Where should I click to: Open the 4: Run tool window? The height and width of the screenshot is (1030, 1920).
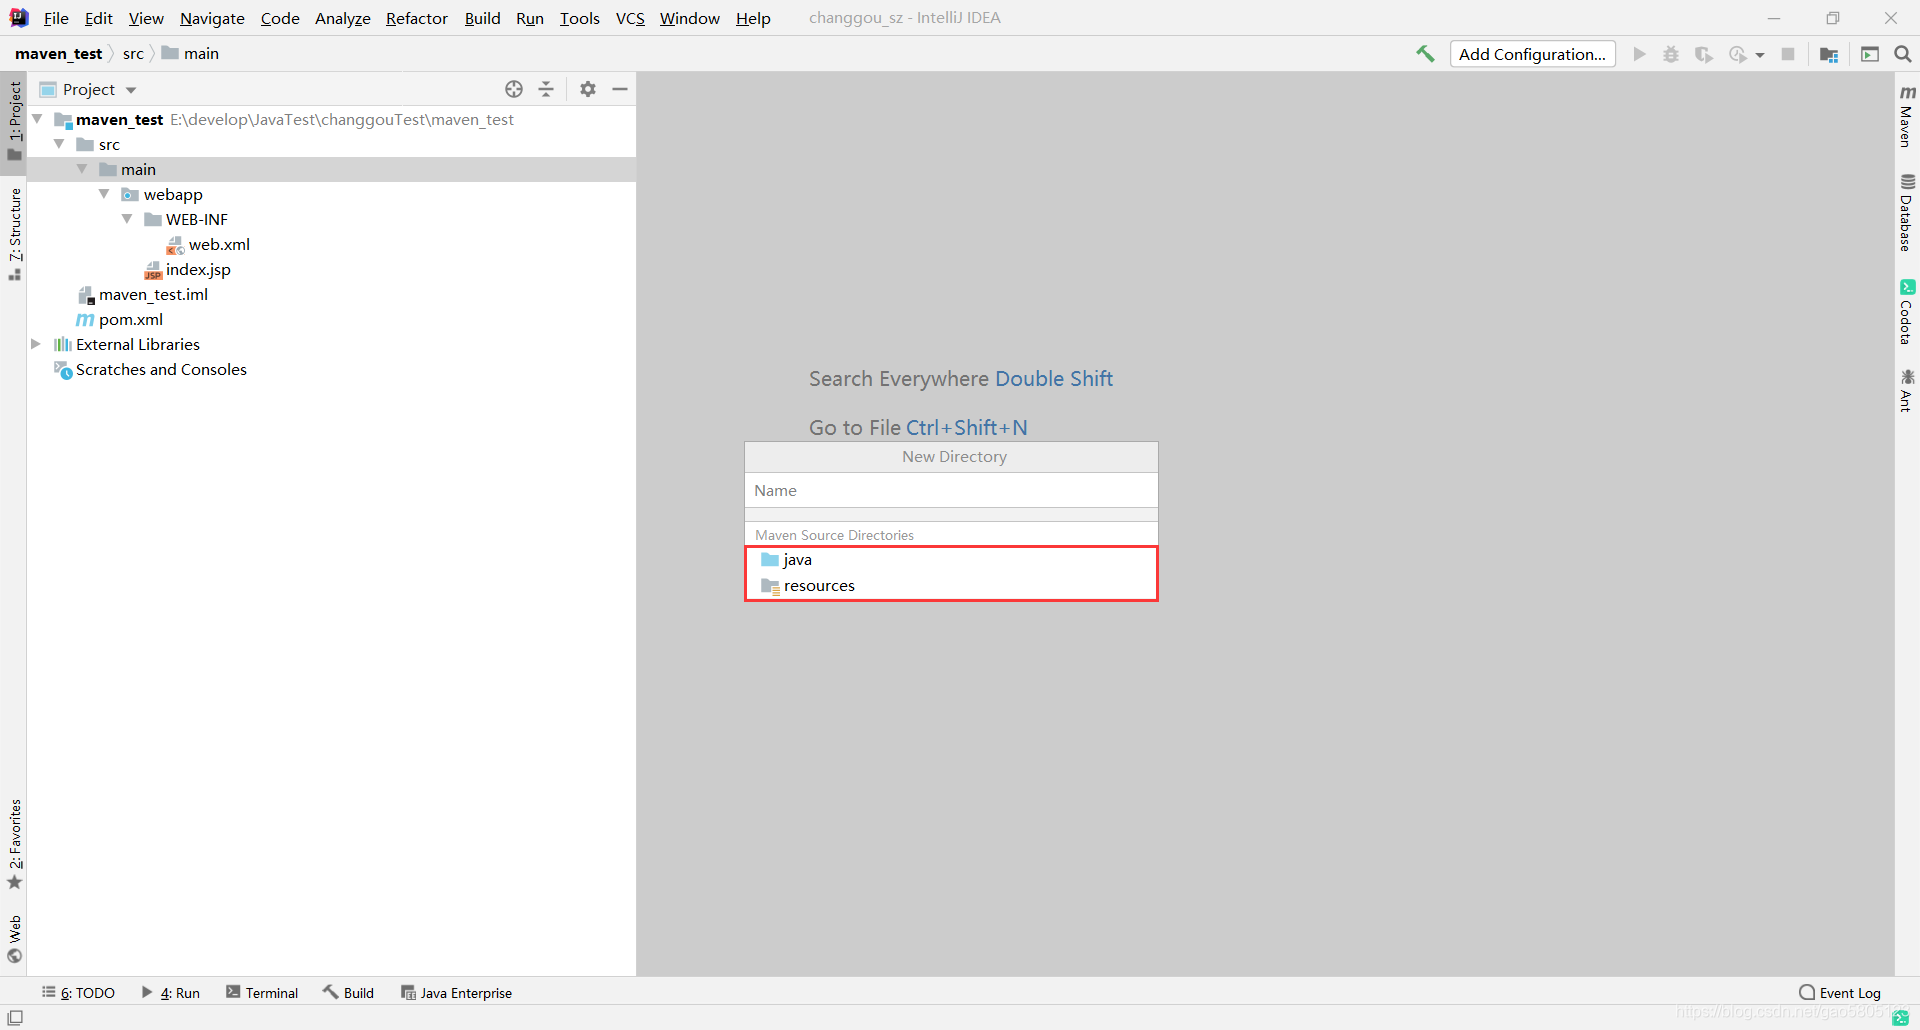[x=171, y=993]
